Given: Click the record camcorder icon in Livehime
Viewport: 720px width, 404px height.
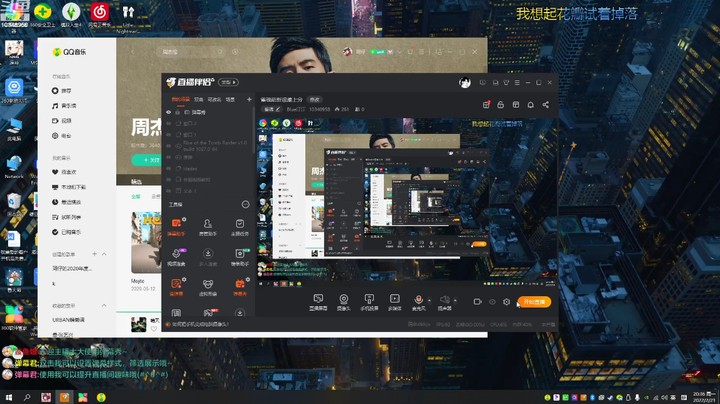Looking at the screenshot, I should pos(478,302).
